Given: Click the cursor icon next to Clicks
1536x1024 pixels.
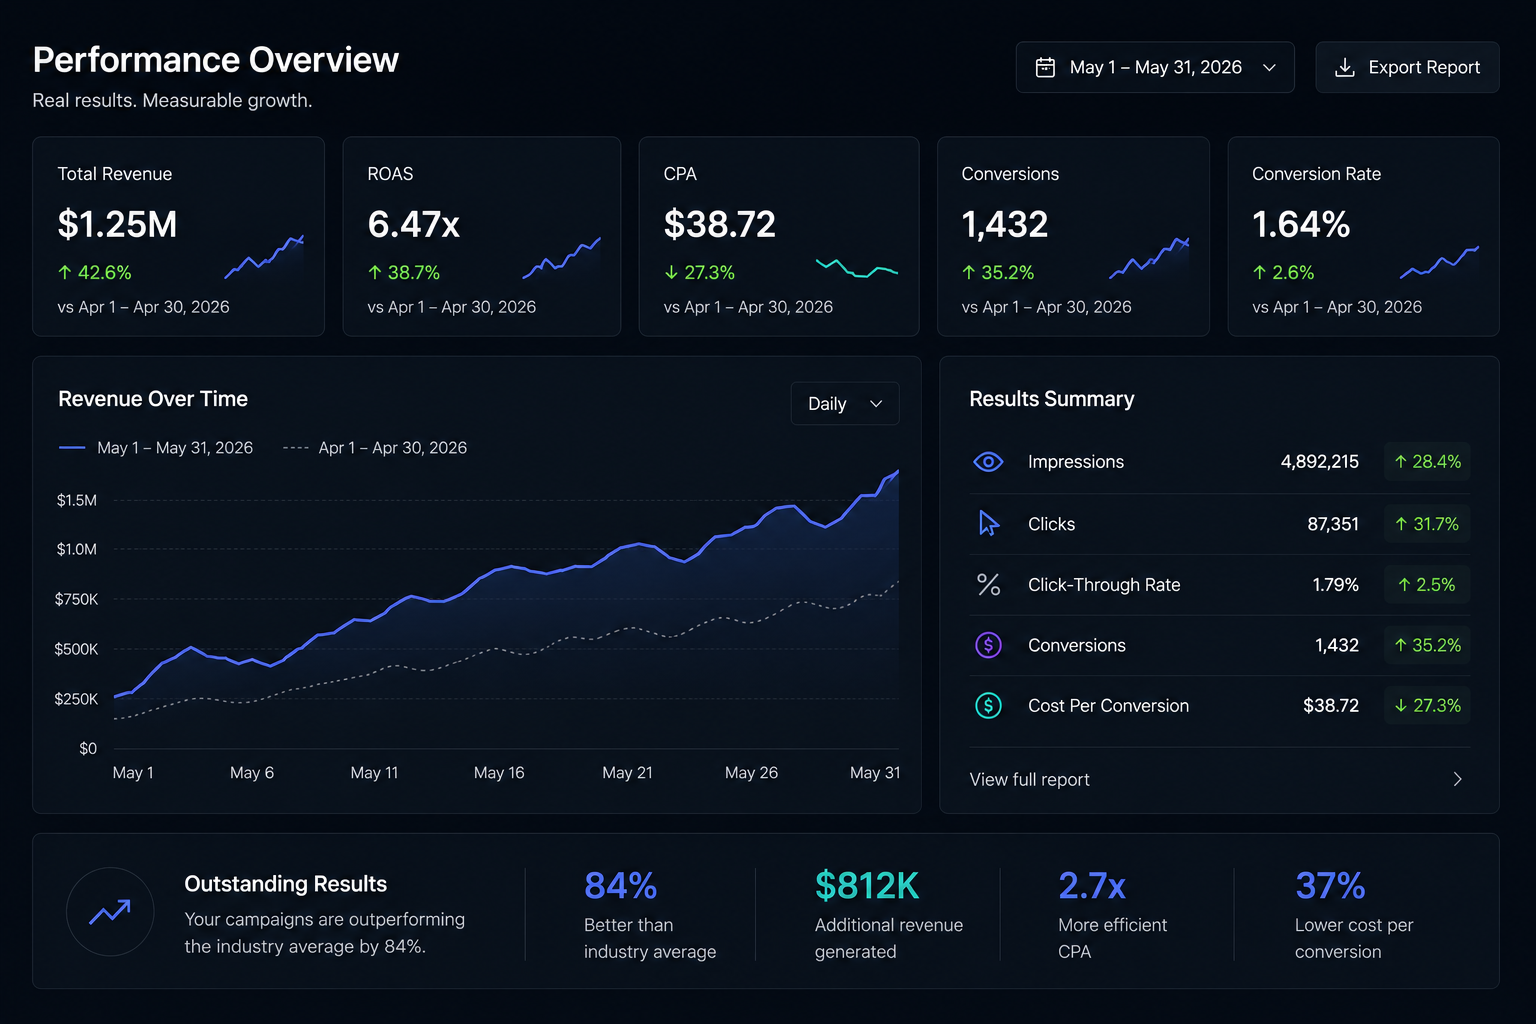Looking at the screenshot, I should tap(989, 523).
